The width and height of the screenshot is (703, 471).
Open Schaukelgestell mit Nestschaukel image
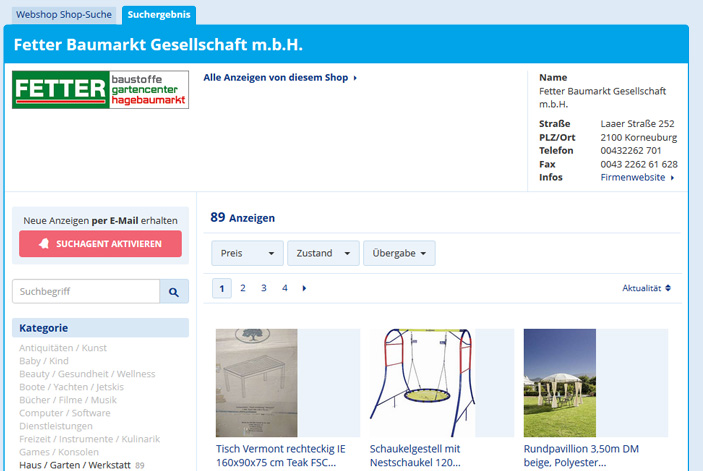pos(422,383)
